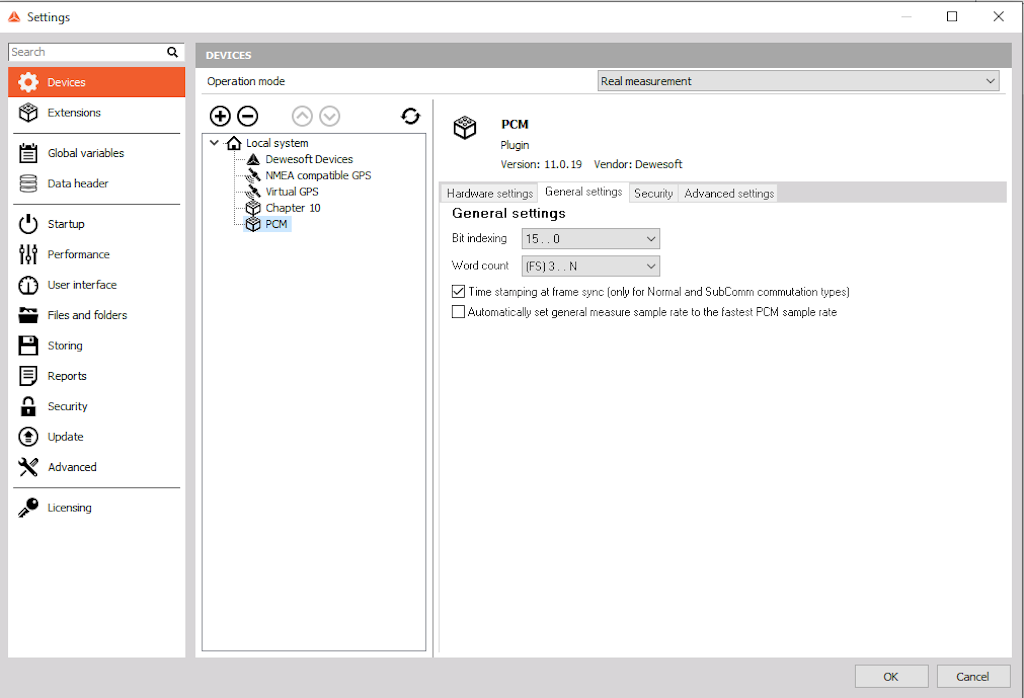The image size is (1024, 698).
Task: Open the Advanced settings tab
Action: pyautogui.click(x=729, y=193)
